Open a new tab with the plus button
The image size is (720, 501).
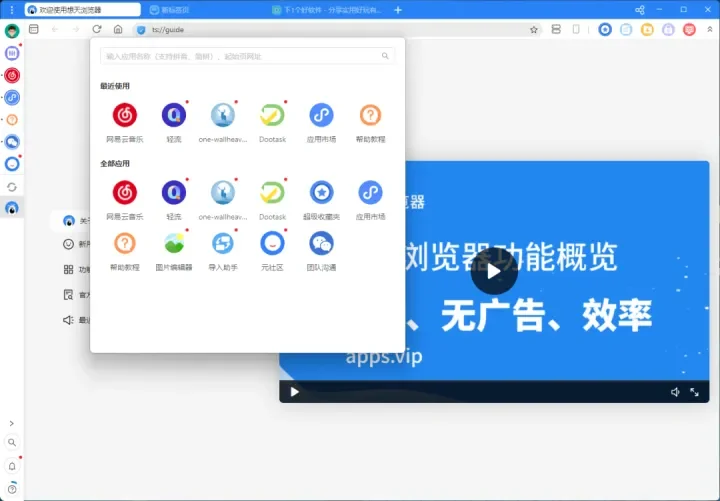pos(398,10)
